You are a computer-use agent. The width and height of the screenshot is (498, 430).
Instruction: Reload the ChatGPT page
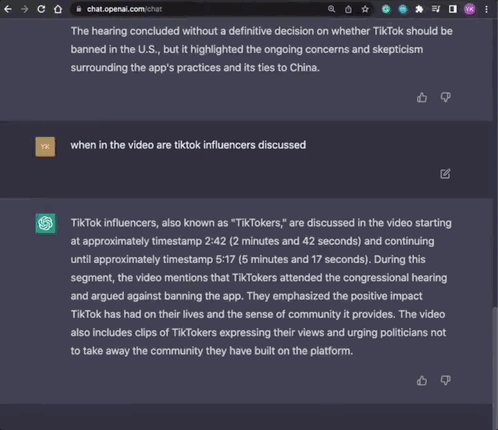click(41, 9)
